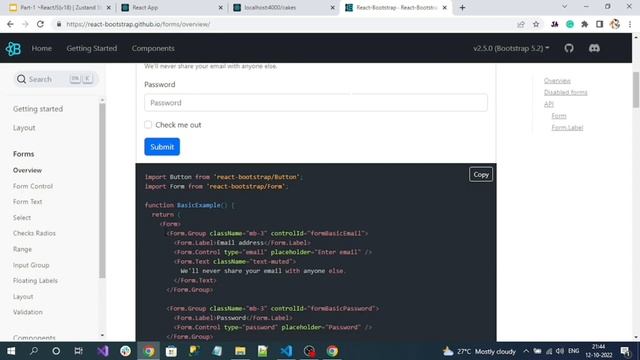This screenshot has width=640, height=360.
Task: Open Range in the sidebar
Action: tap(22, 249)
